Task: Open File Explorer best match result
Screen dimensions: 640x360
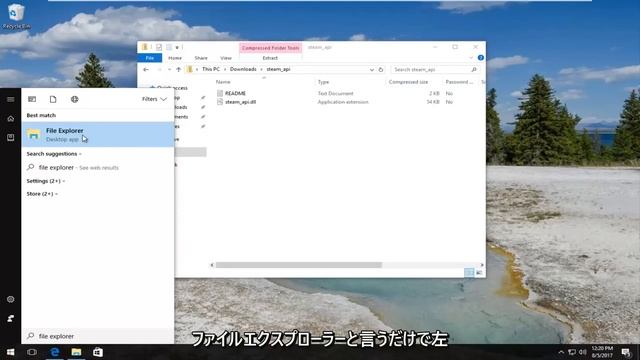Action: [x=98, y=135]
